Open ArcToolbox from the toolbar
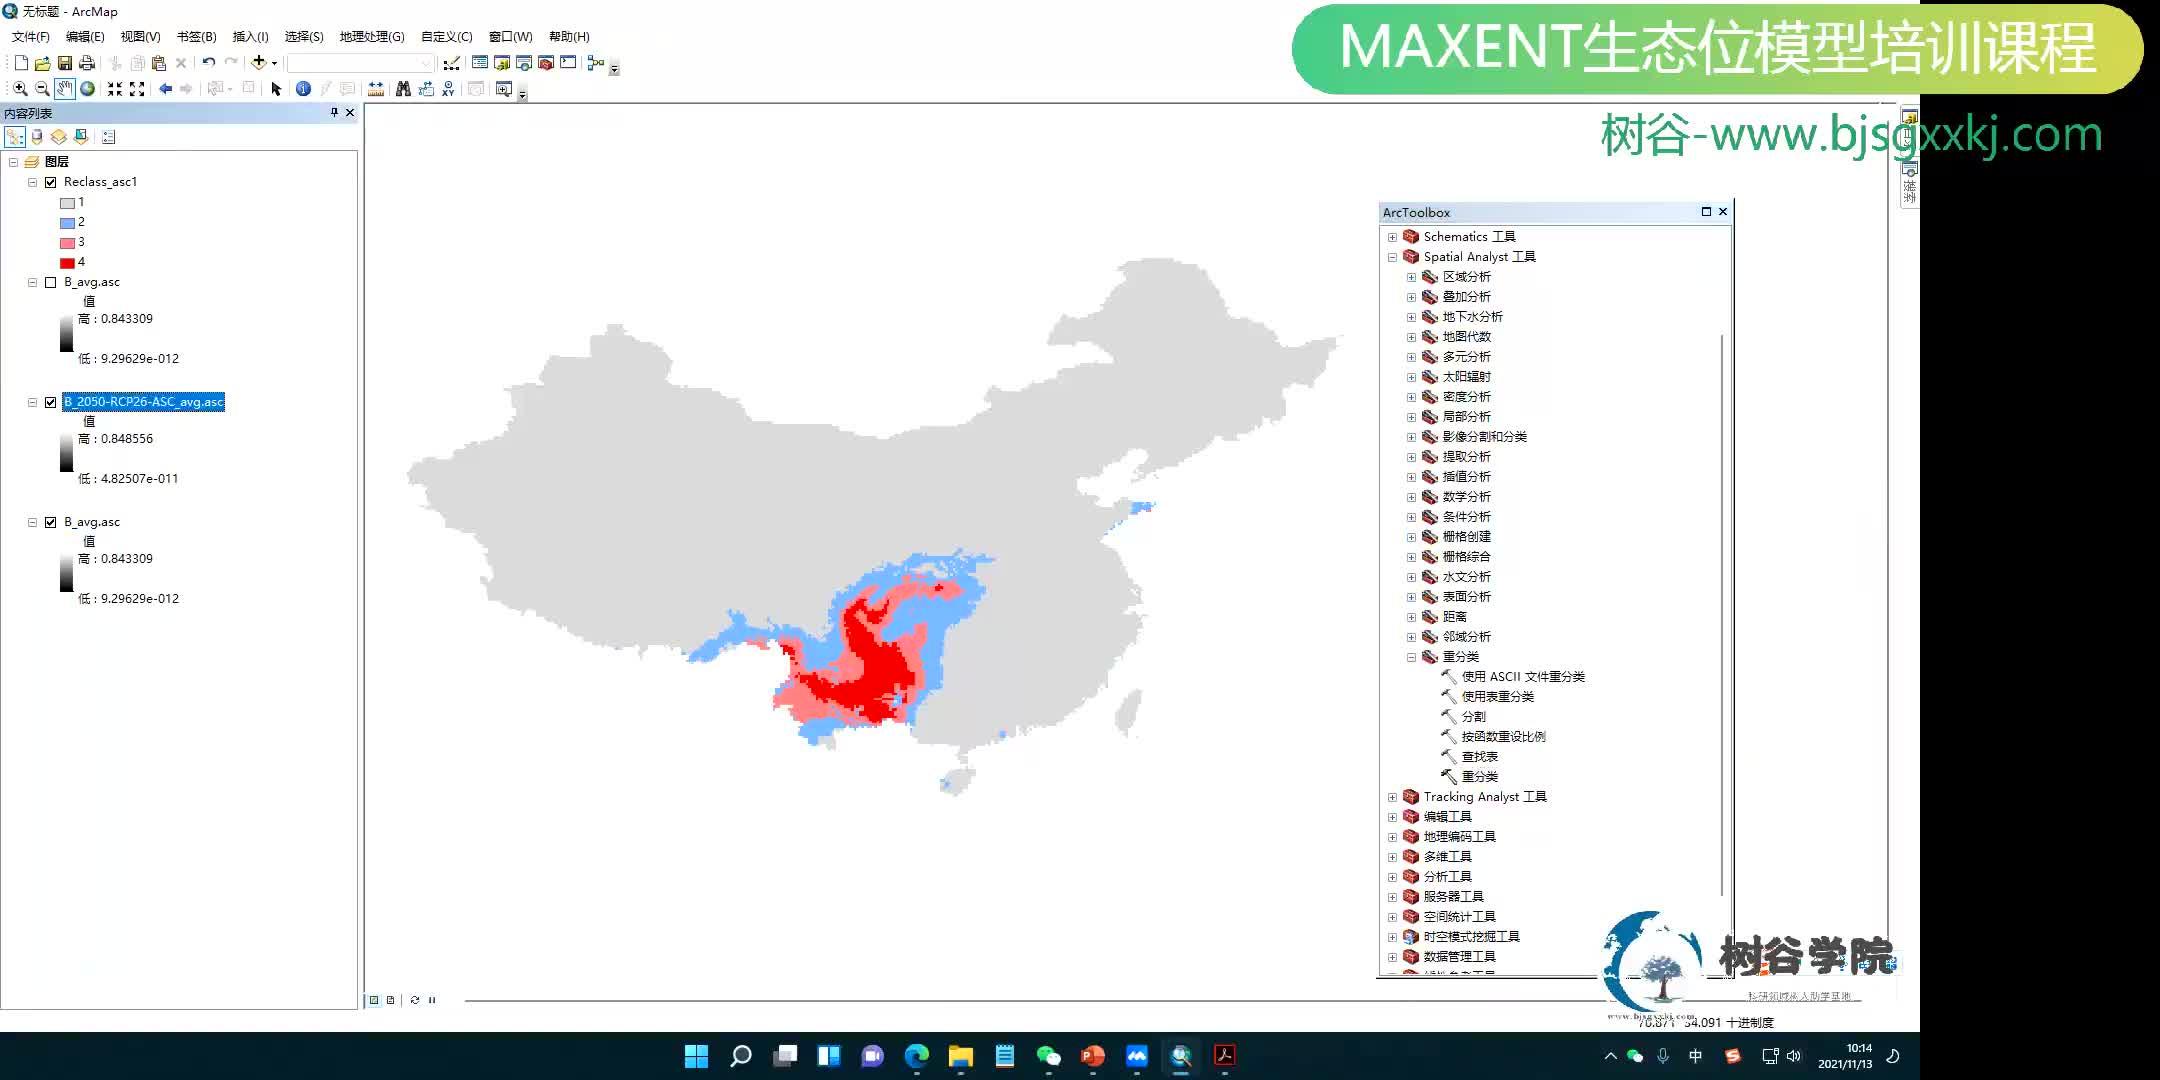 tap(546, 63)
